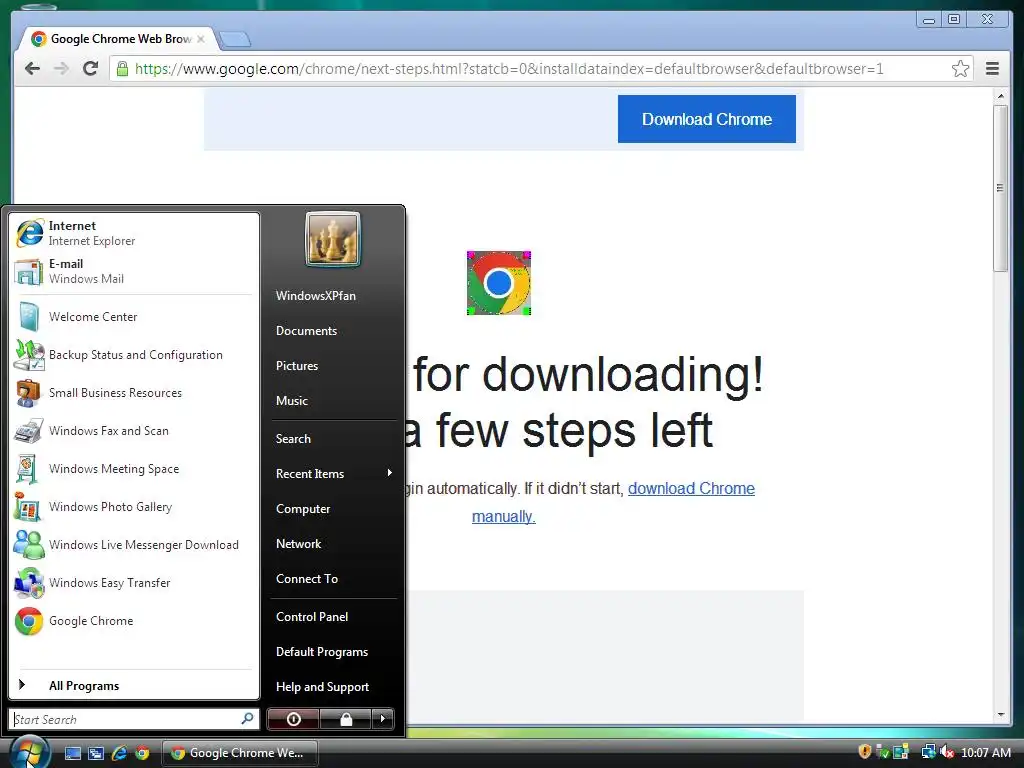The height and width of the screenshot is (768, 1024).
Task: Launch Chrome from Quick Launch
Action: pos(142,753)
